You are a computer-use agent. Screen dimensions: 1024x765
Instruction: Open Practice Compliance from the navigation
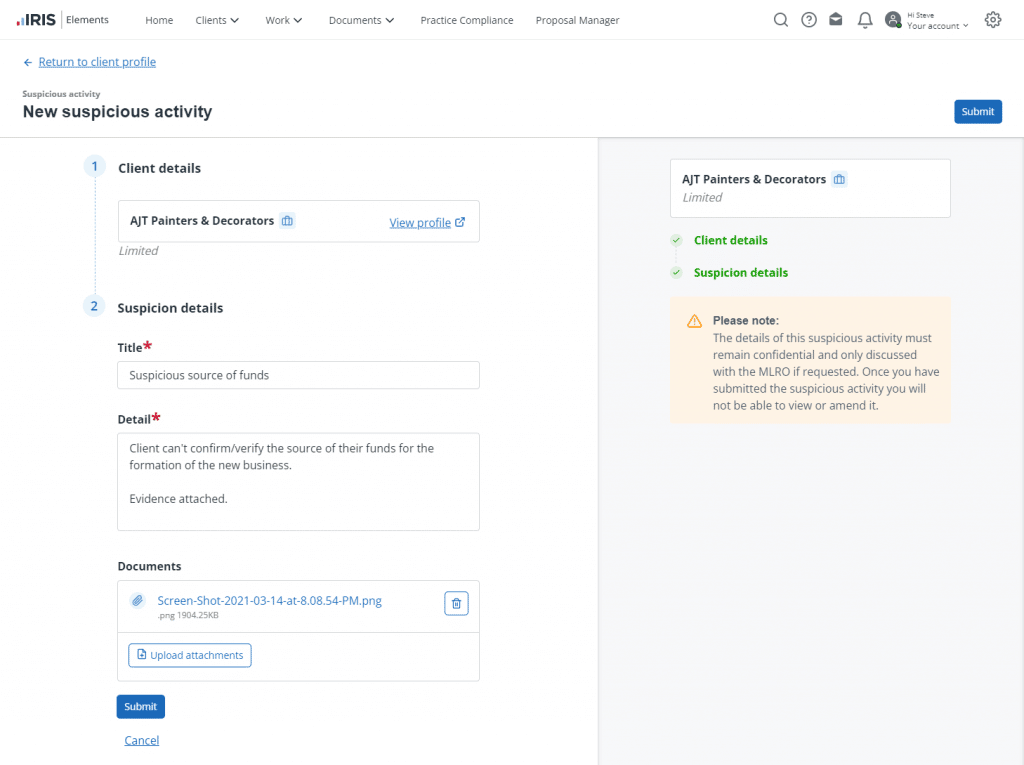[x=466, y=20]
